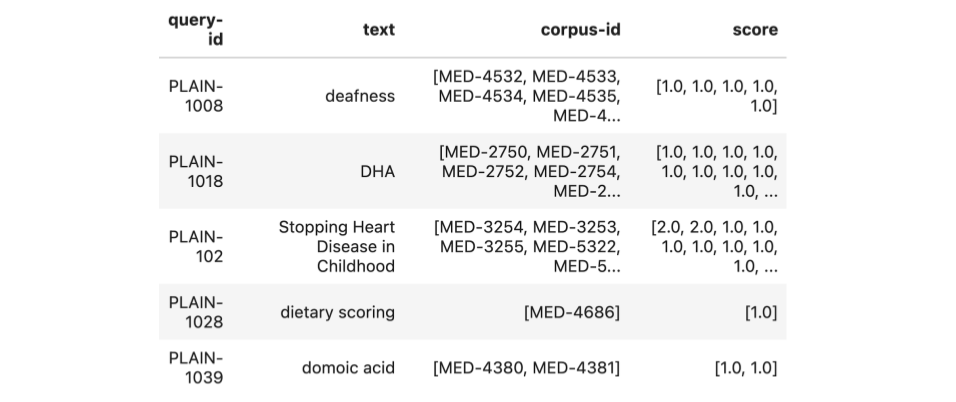Select 'Stopping Heart Disease in Childhood' cell
Viewport: 956px width, 402px height.
tap(336, 247)
